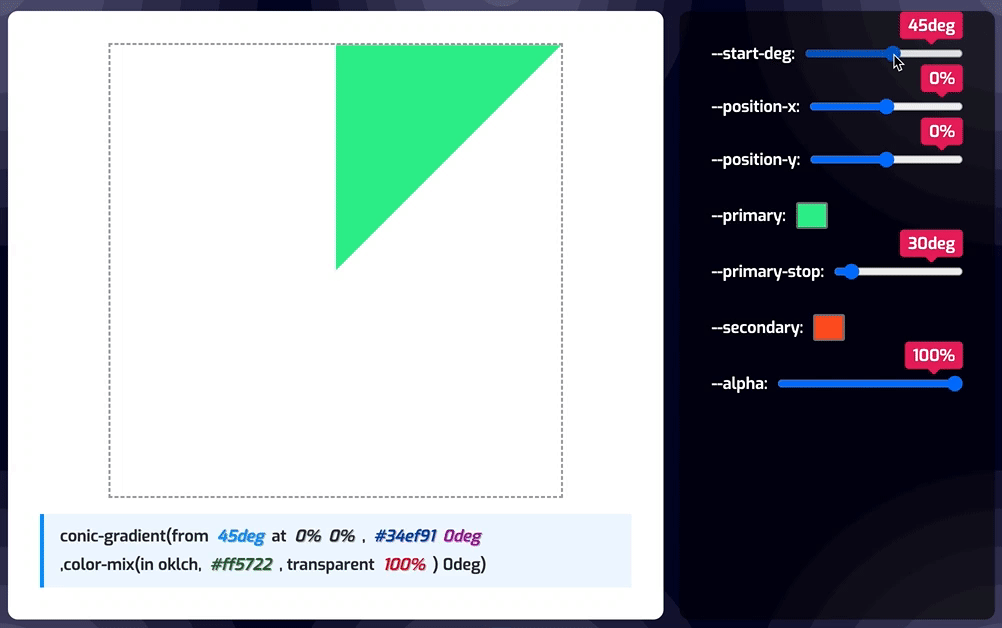
Task: Click the red 100% value in code
Action: pos(405,565)
